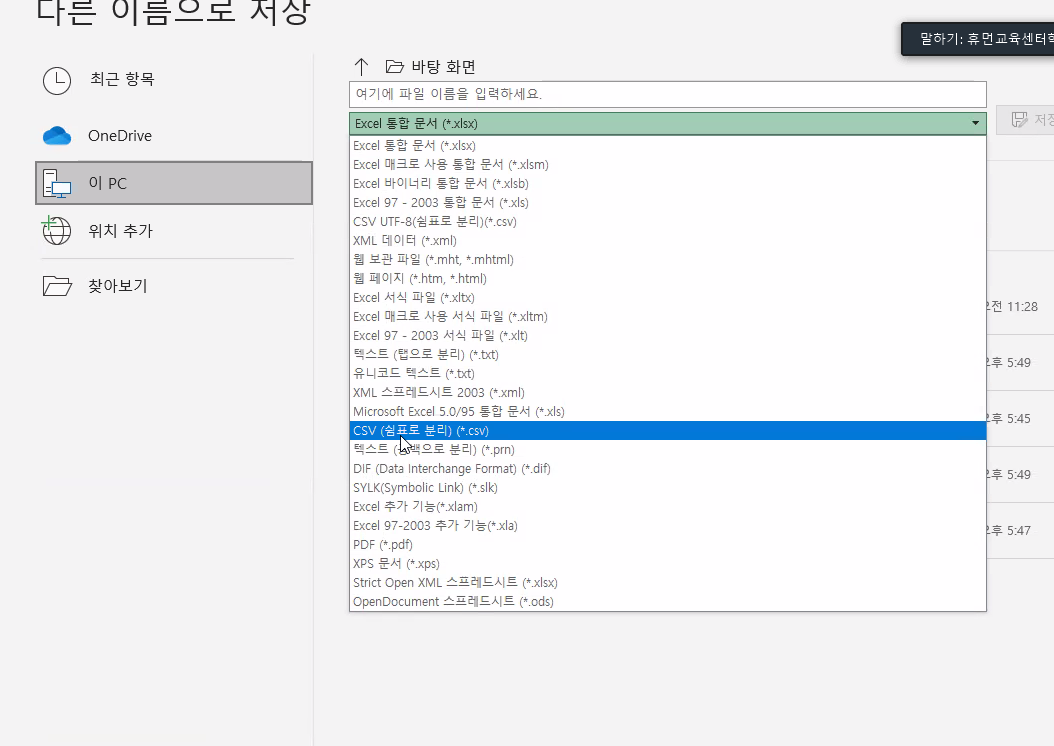Click the 이 PC computer icon
Screen dimensions: 1054x746
tap(57, 183)
